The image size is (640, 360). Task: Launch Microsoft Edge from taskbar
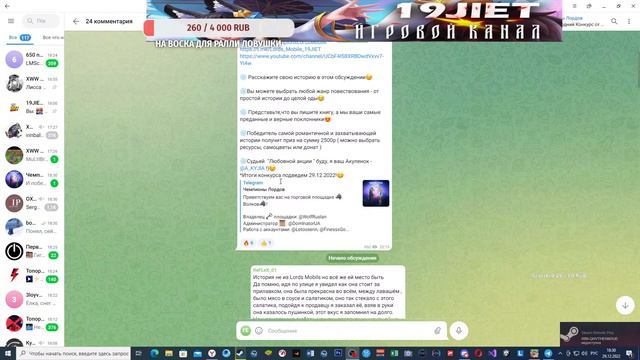coord(155,353)
